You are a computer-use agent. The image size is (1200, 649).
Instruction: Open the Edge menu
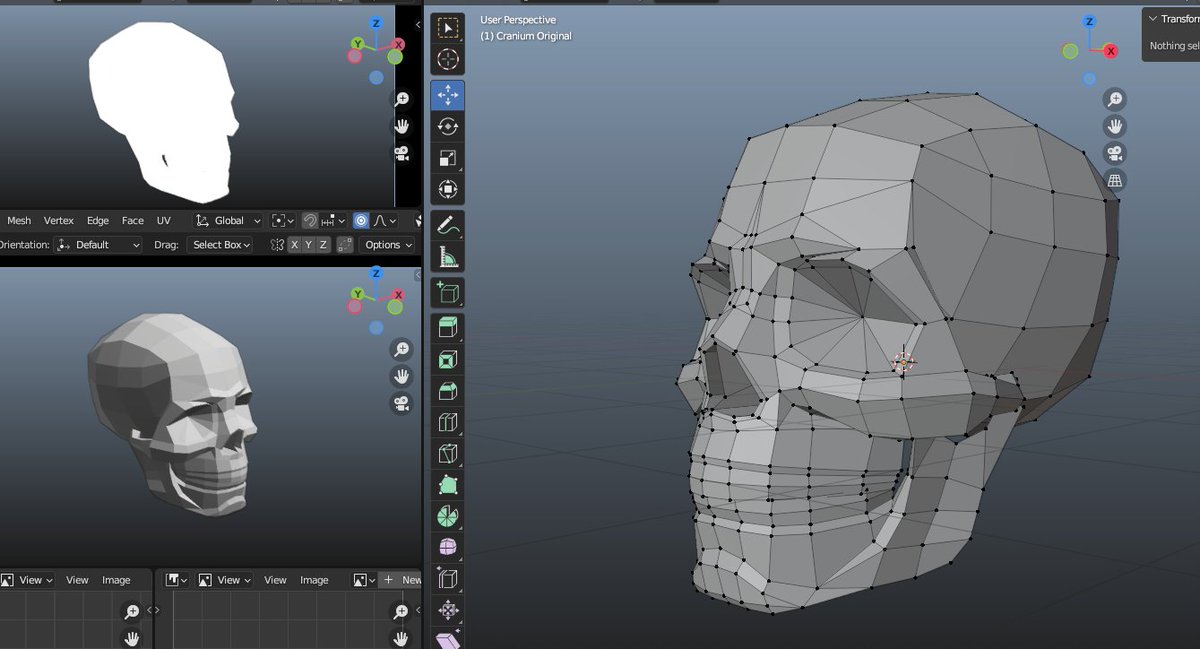98,221
